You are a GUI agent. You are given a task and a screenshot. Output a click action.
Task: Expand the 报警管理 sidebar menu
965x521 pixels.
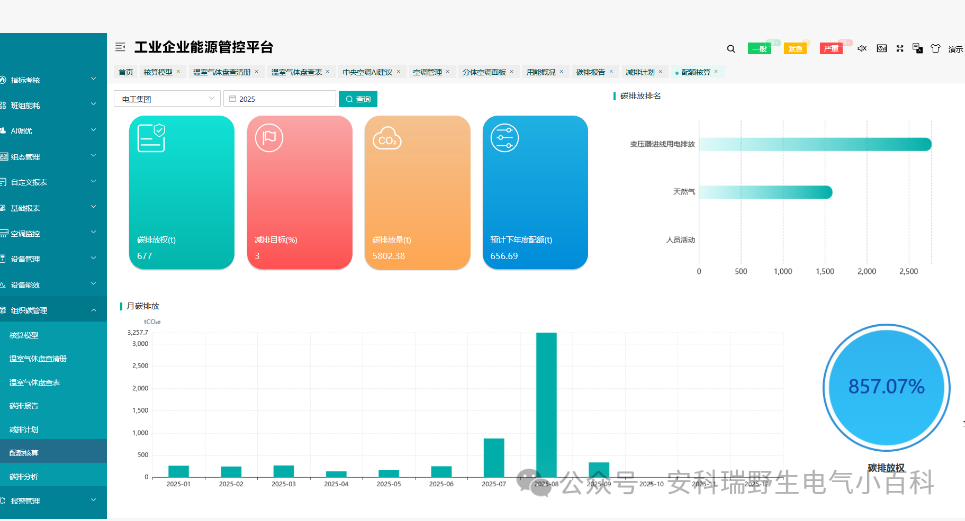pos(54,501)
